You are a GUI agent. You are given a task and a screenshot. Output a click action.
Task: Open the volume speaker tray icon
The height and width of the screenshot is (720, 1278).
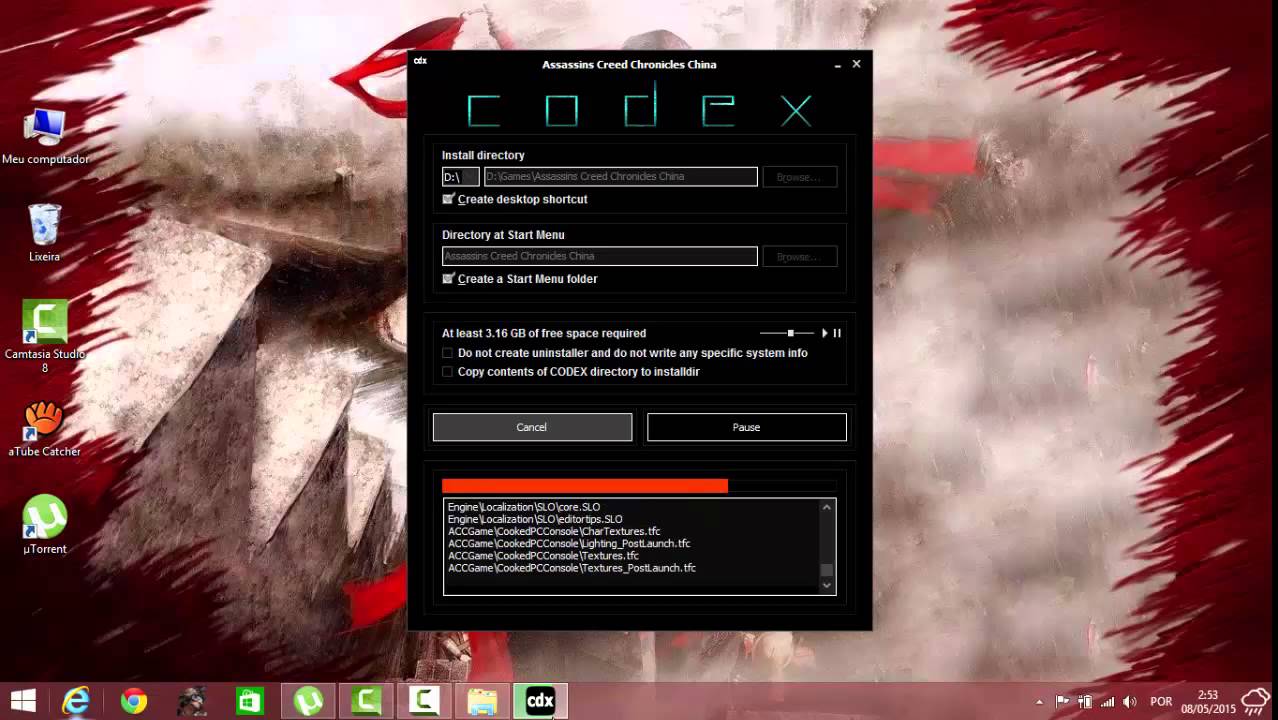tap(1130, 702)
